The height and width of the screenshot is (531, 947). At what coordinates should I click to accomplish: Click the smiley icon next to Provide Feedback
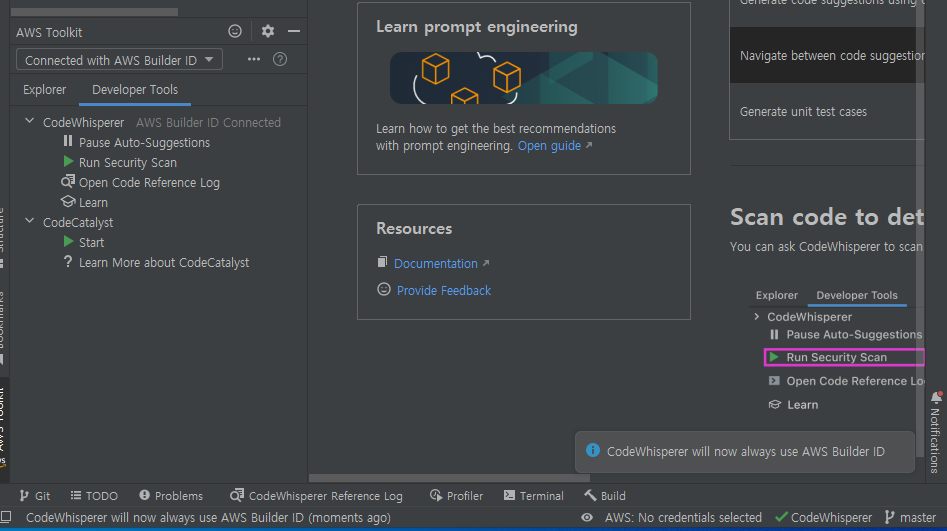coord(384,289)
